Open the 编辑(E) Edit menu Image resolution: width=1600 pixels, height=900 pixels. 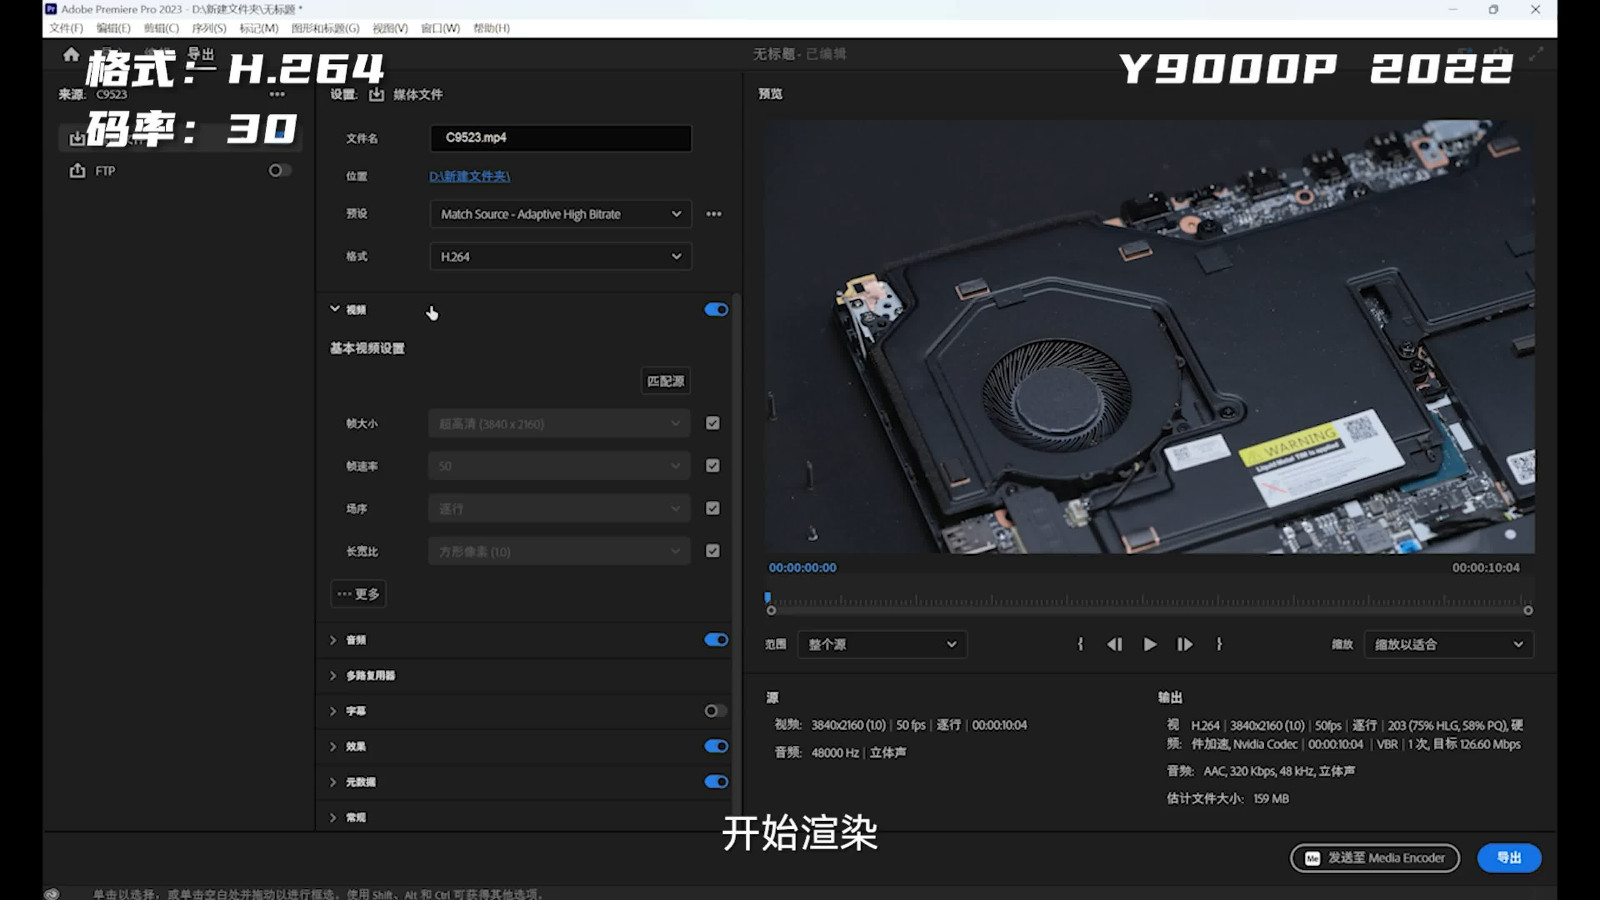[113, 28]
